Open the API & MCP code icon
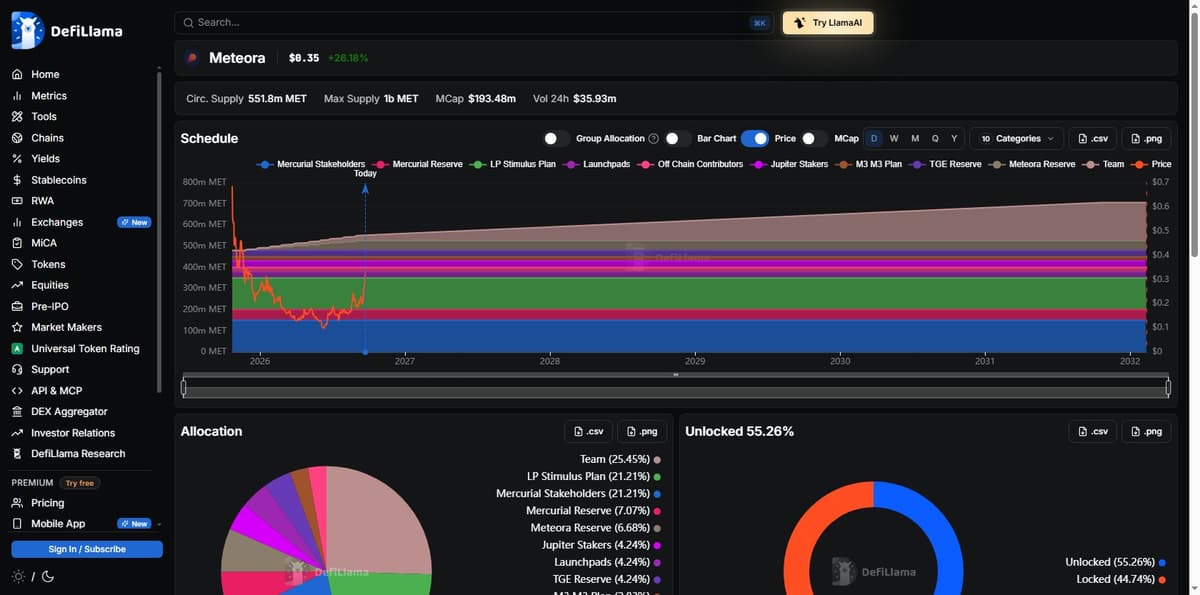The height and width of the screenshot is (595, 1200). [x=17, y=391]
